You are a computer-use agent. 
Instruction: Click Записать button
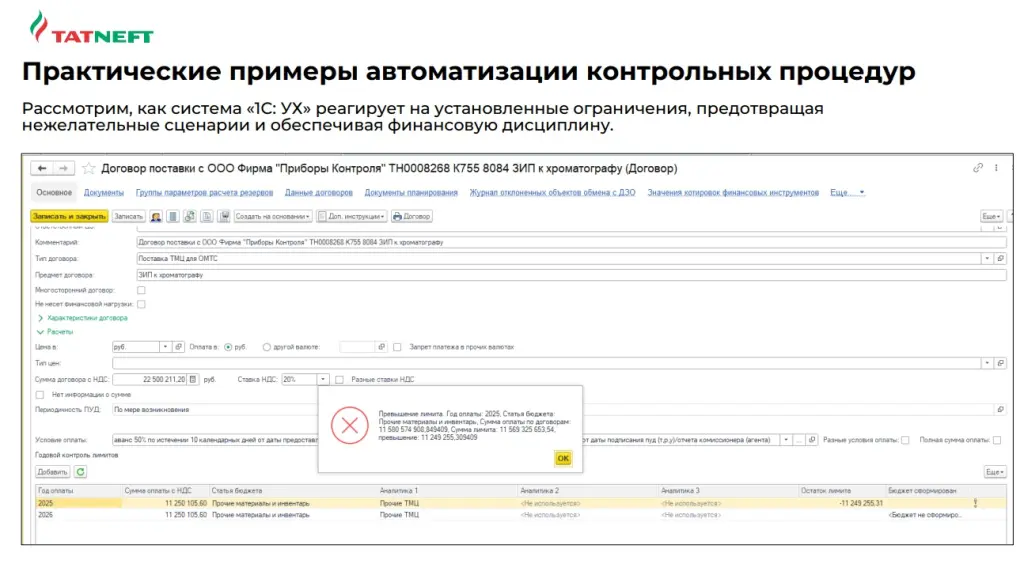click(x=128, y=216)
